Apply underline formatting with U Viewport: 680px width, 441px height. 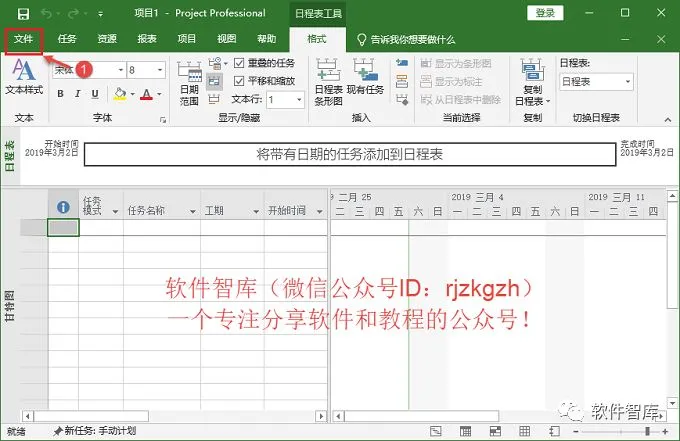click(x=95, y=94)
